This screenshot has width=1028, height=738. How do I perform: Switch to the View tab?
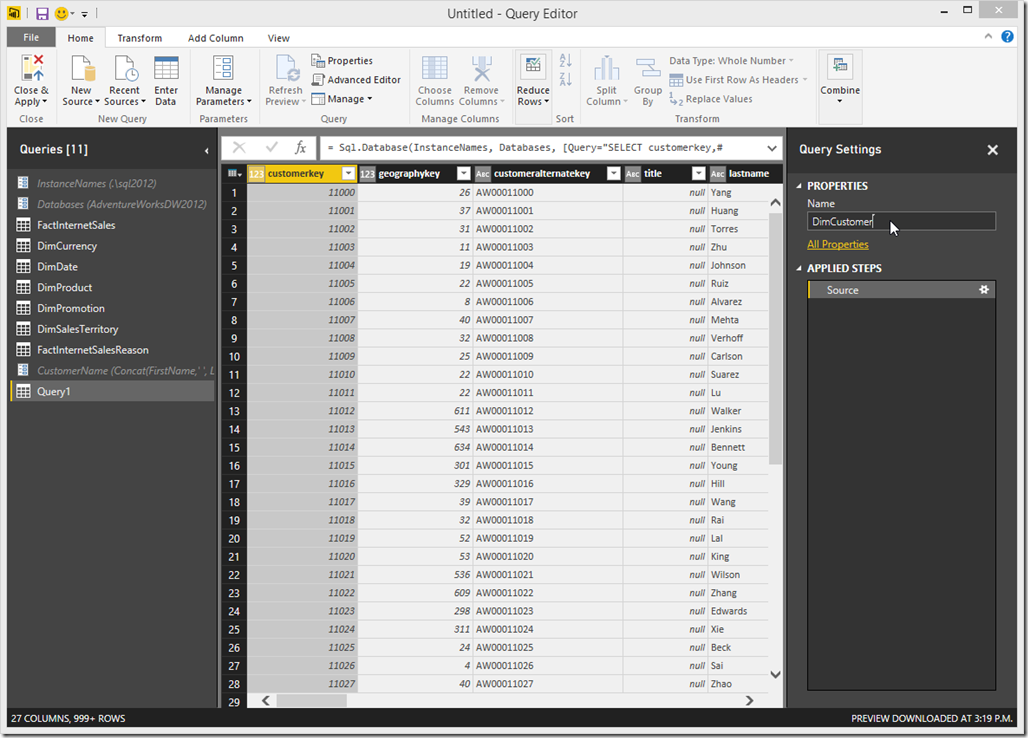coord(279,38)
